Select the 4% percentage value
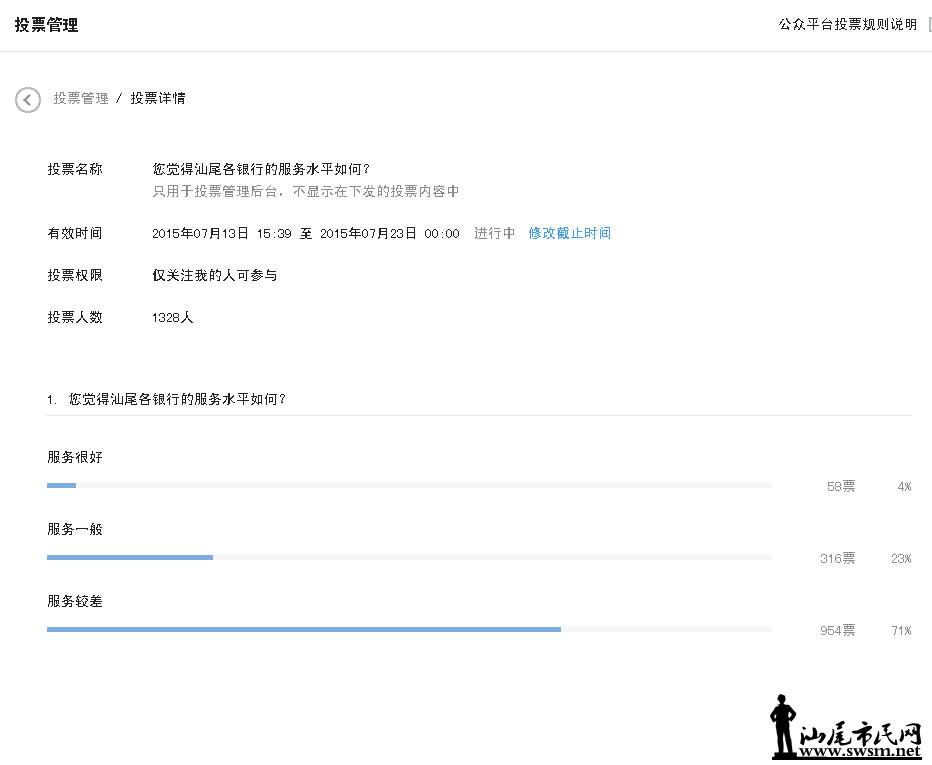Viewport: 932px width, 765px height. (903, 486)
